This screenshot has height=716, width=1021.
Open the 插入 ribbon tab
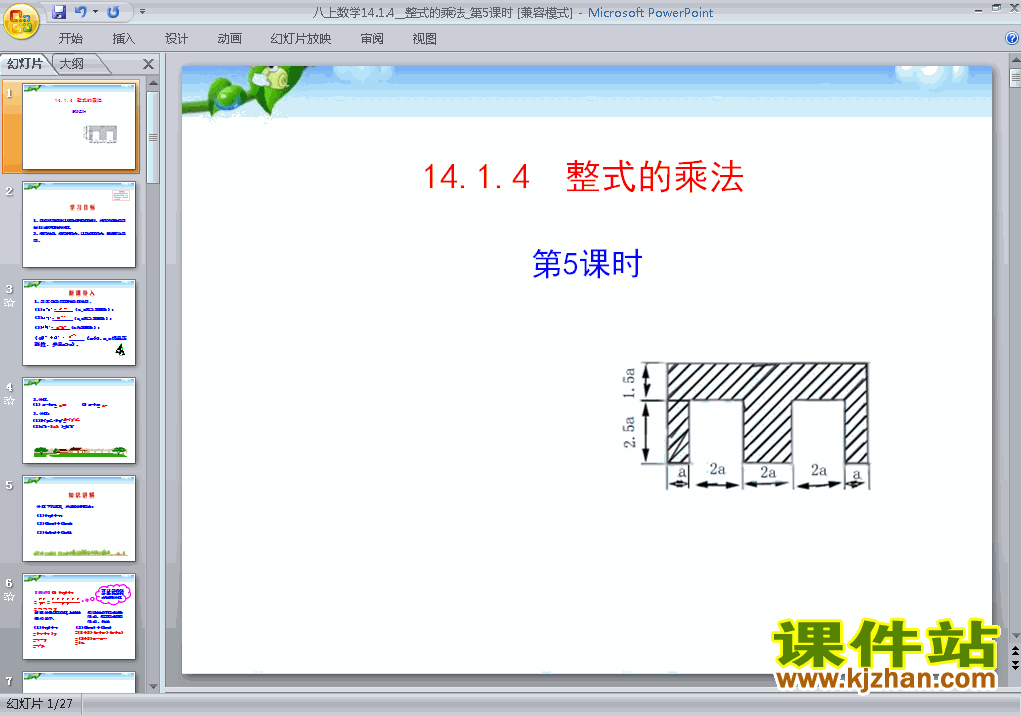(x=123, y=38)
